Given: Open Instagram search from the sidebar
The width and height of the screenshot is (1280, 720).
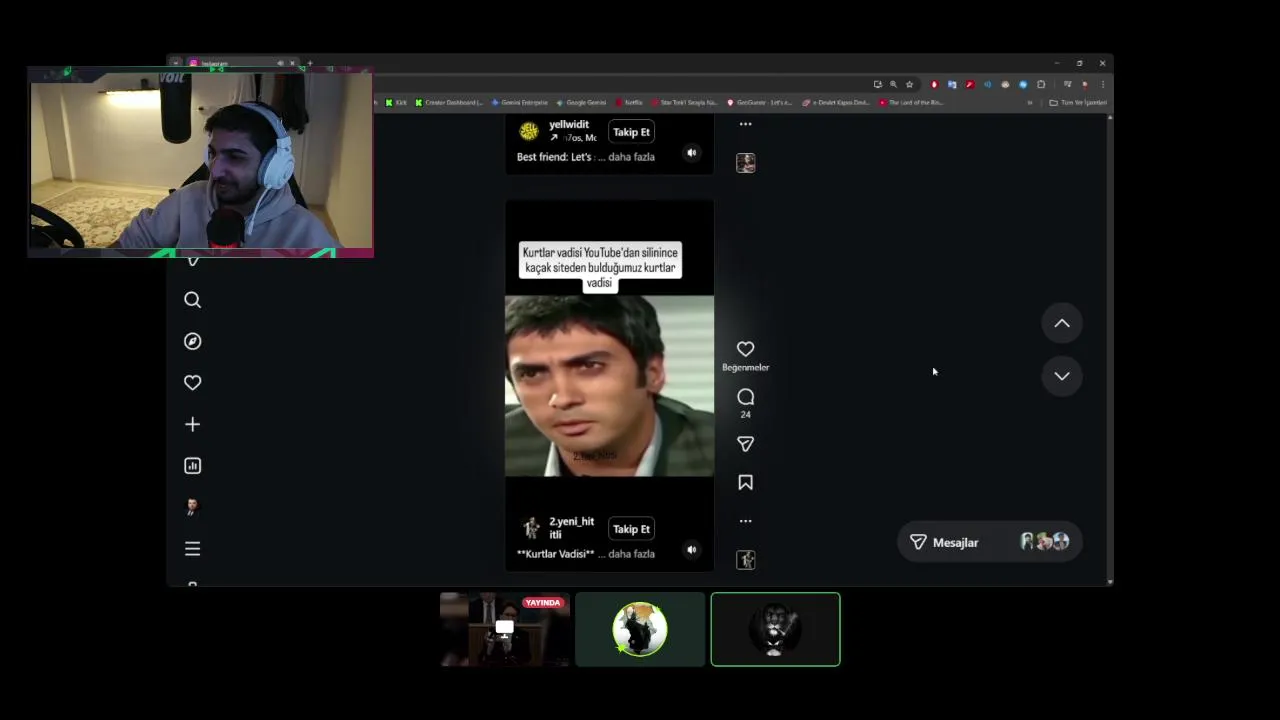Looking at the screenshot, I should [x=192, y=300].
